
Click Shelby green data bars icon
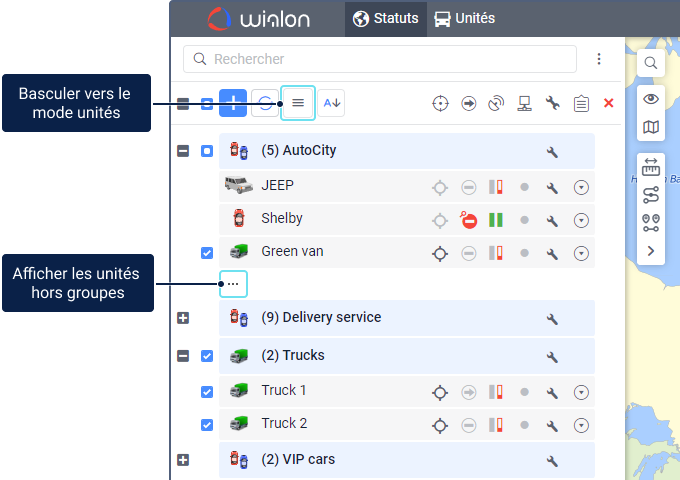click(x=496, y=220)
